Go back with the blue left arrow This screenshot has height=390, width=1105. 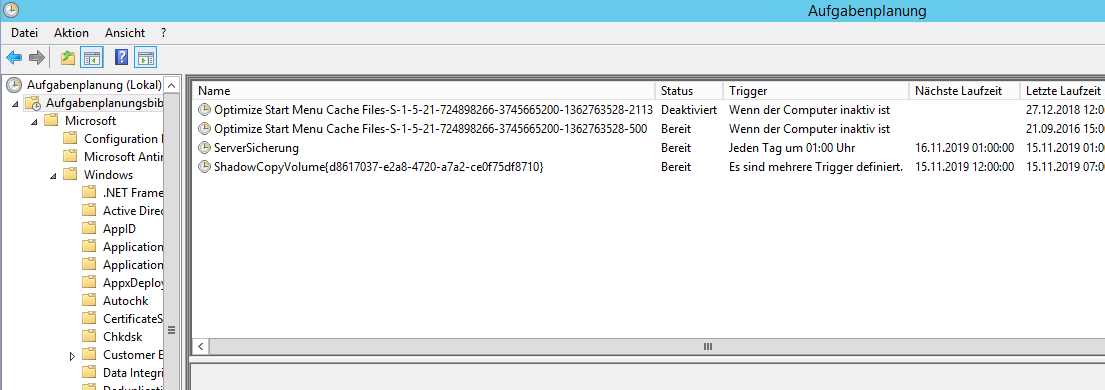pyautogui.click(x=14, y=58)
